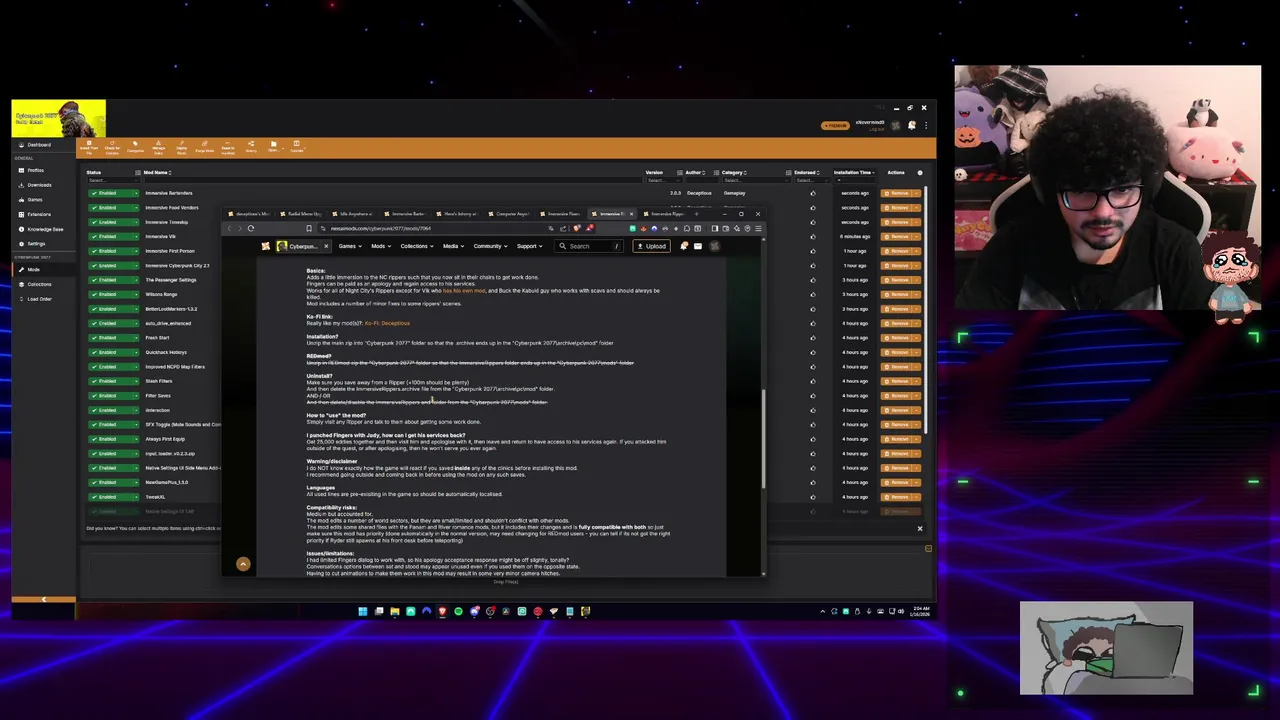Screen dimensions: 1280x720
Task: Expand Media menu on Nexus Mods
Action: 452,246
